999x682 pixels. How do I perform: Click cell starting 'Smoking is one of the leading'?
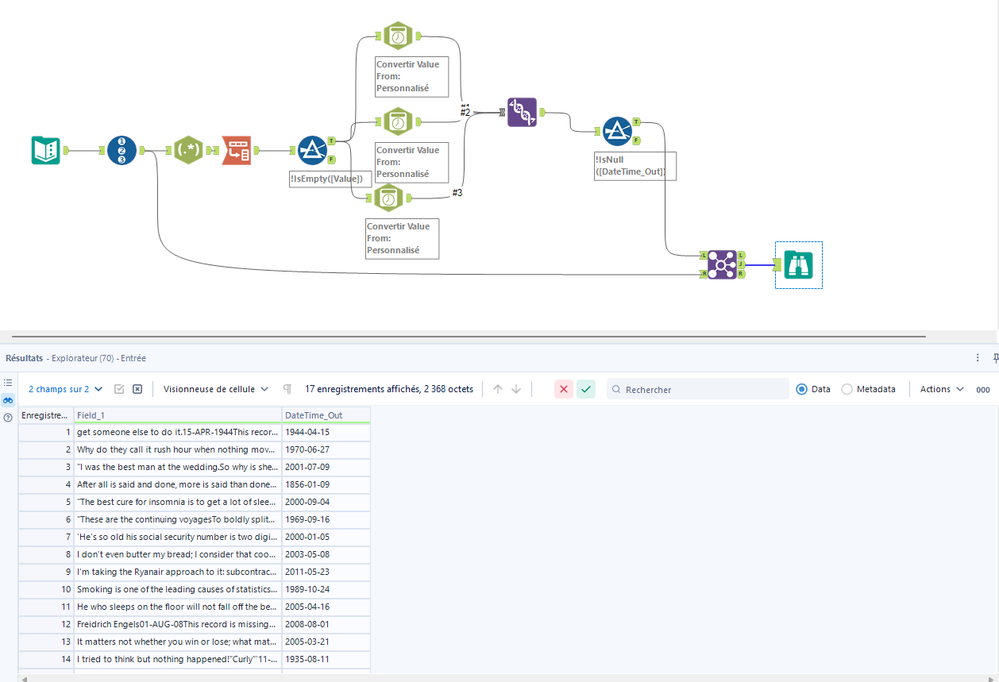(x=178, y=590)
